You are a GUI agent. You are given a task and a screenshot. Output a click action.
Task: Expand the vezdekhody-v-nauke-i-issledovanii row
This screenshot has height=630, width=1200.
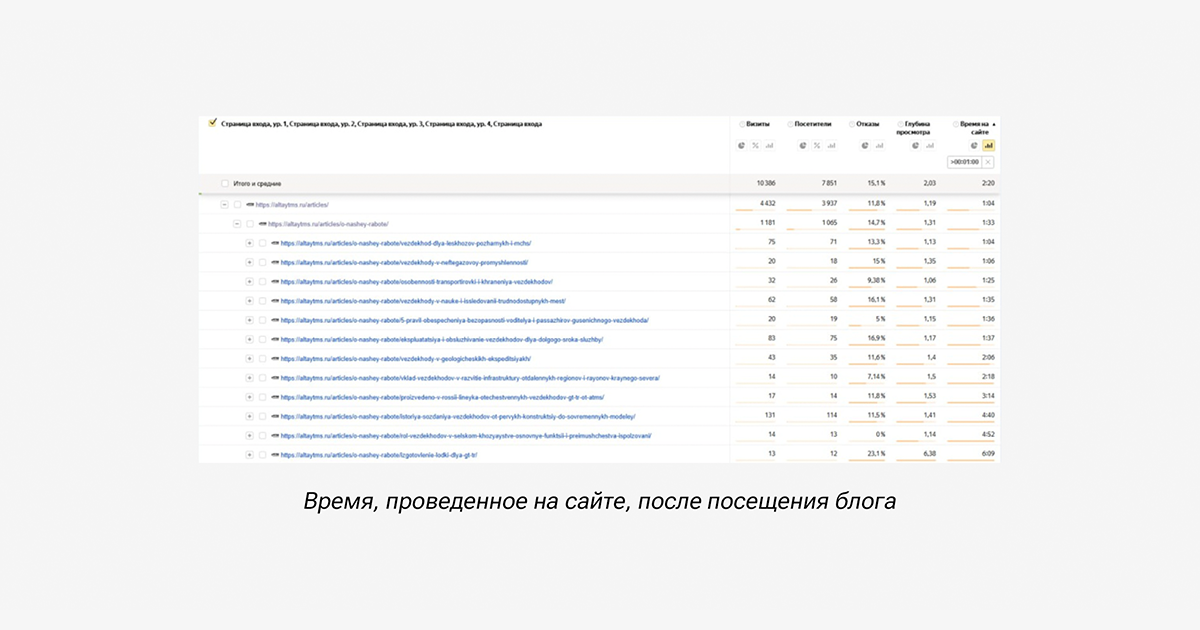(x=249, y=301)
